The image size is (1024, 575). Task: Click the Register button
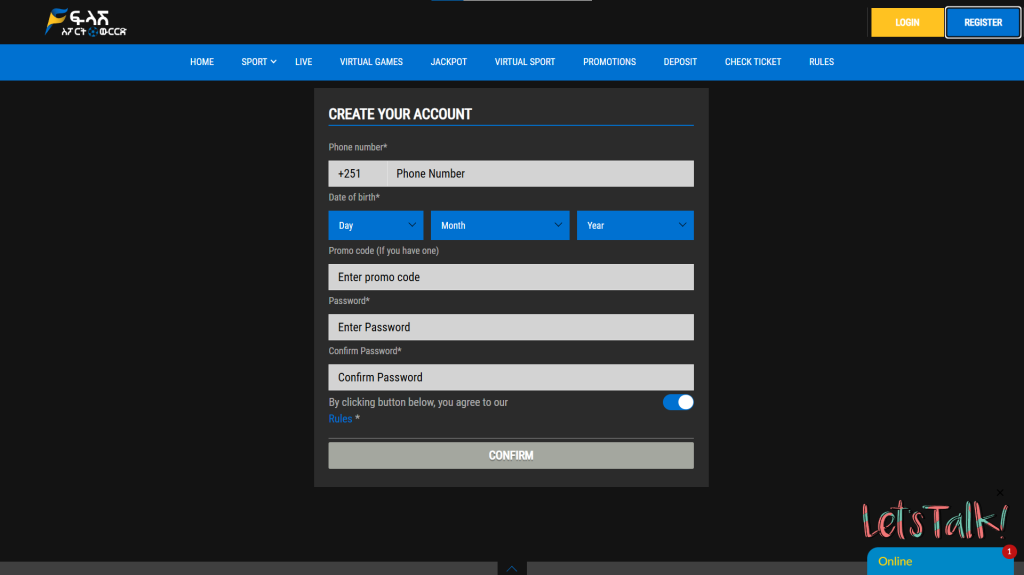983,23
